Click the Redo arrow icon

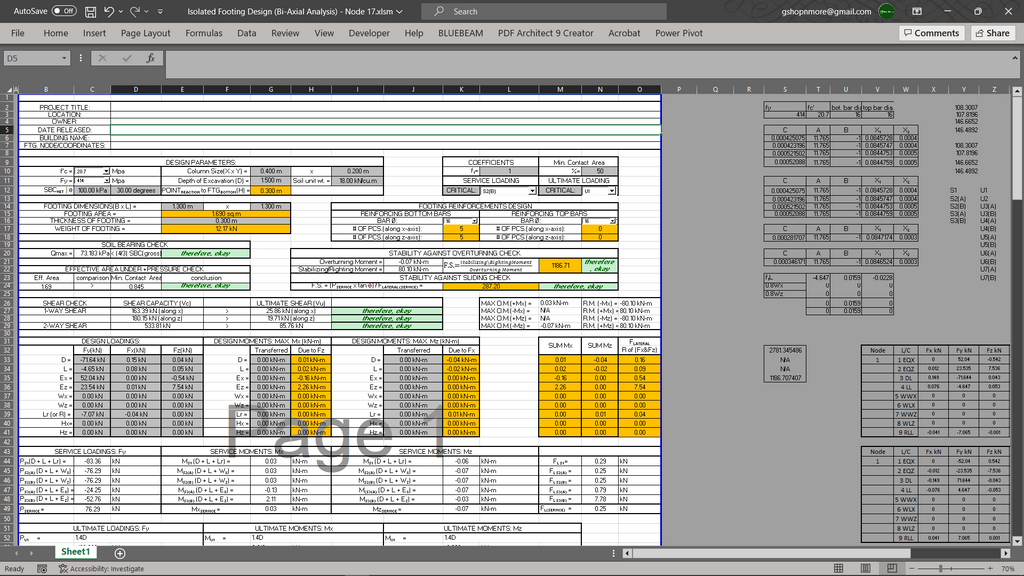(135, 11)
